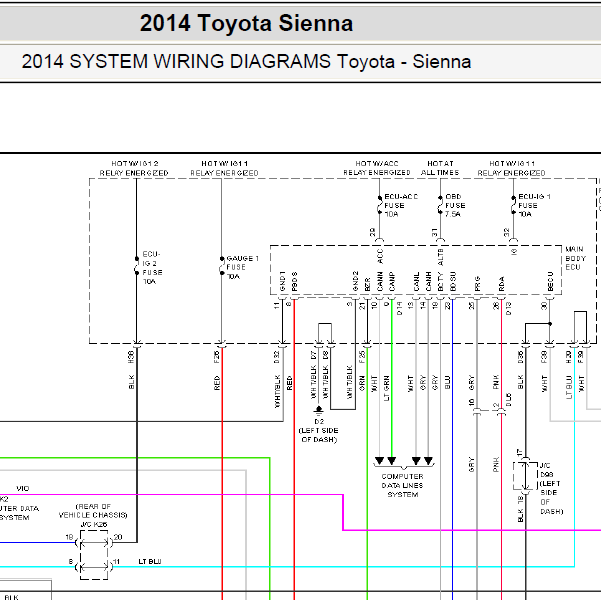The image size is (601, 600).
Task: Click the 'J/C K26' junction connector label
Action: tap(94, 524)
